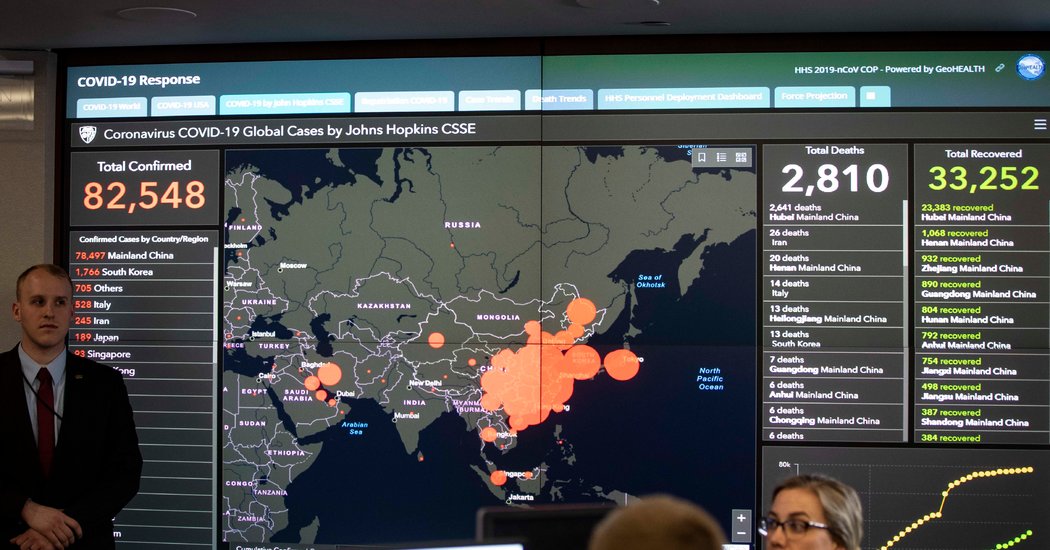Click the New Delhi label on map
Screen dimensions: 1050x550
(426, 383)
